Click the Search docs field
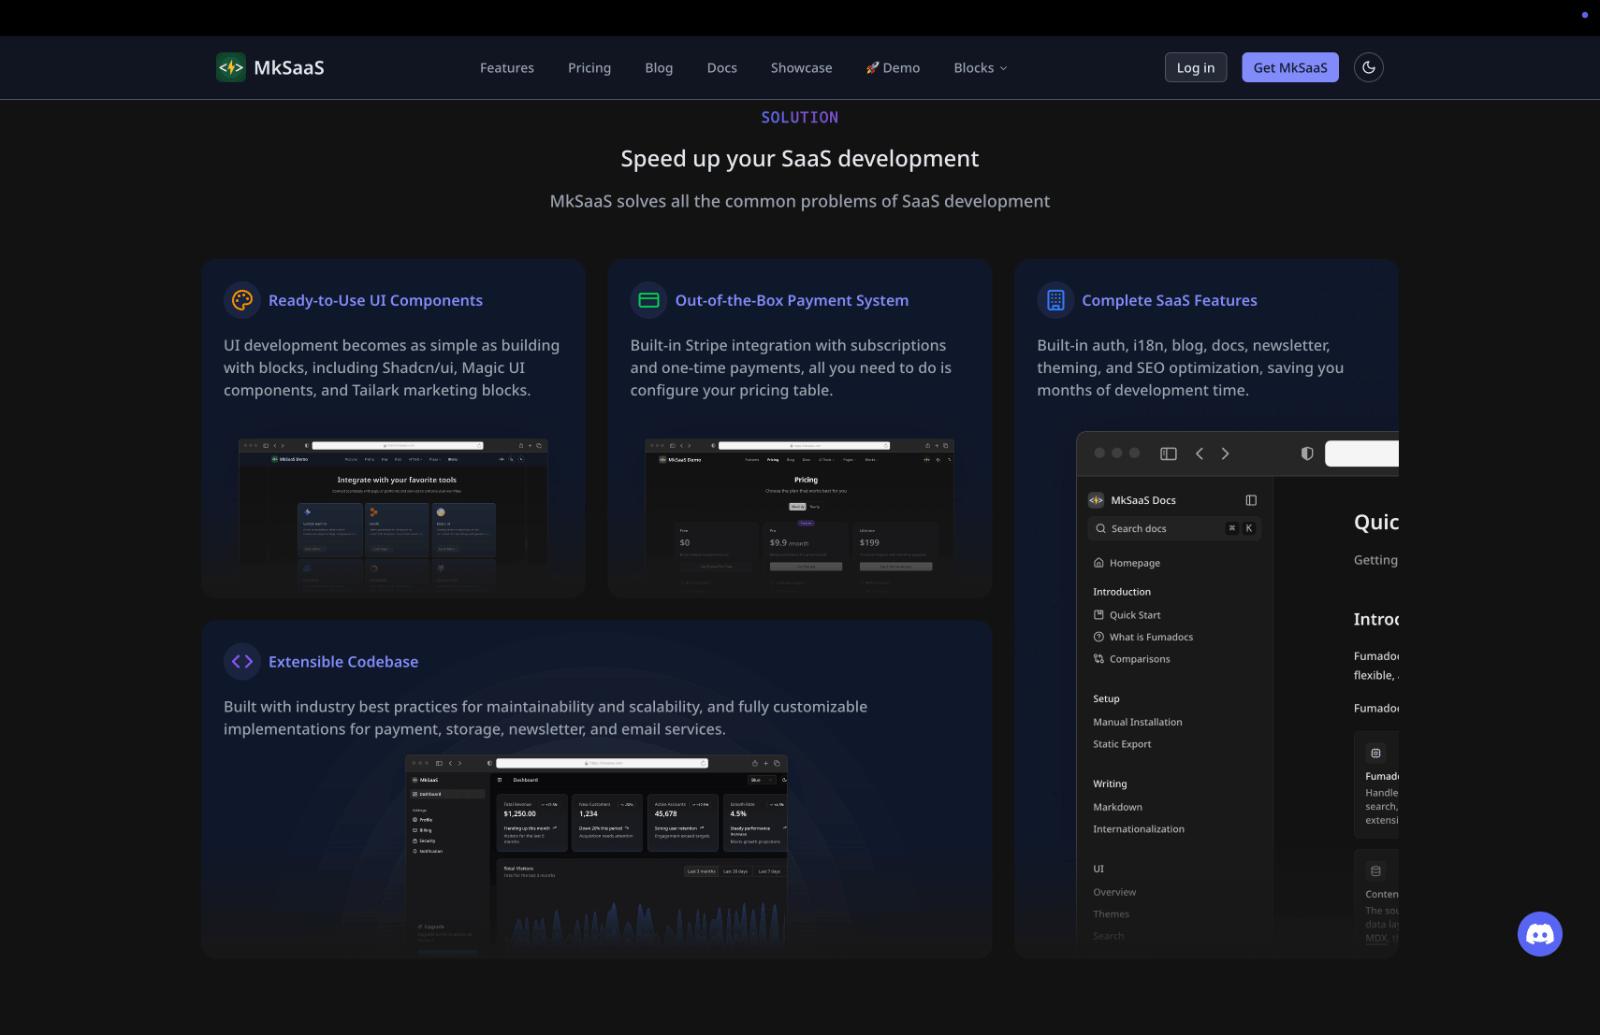Screen dimensions: 1600x1035 point(1174,528)
